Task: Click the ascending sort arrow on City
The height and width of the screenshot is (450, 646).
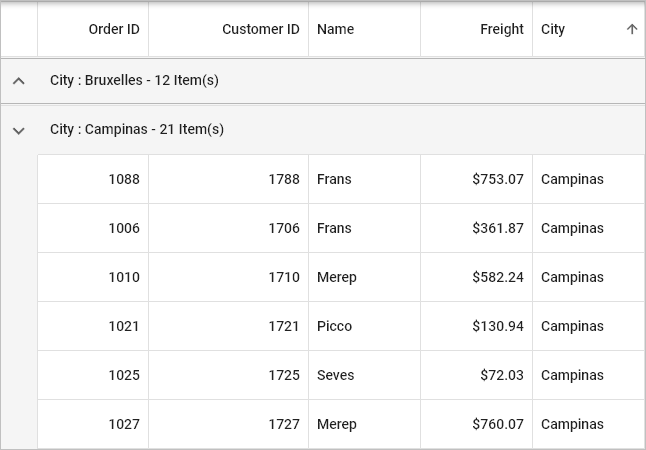Action: 632,29
